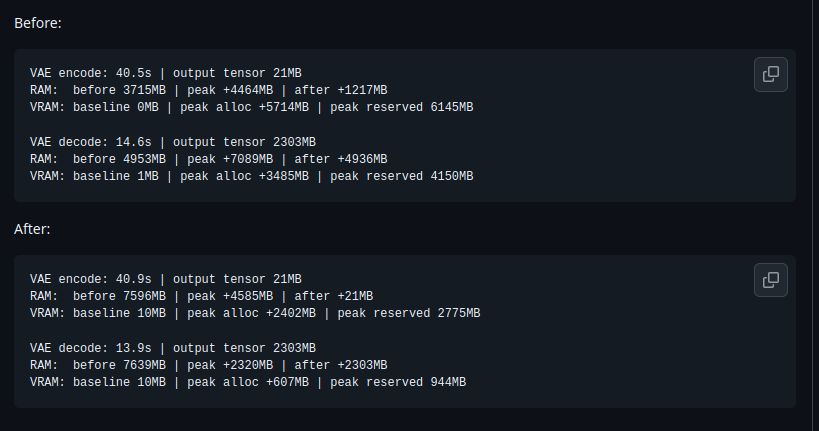Copy the After benchmark code block
The image size is (819, 431).
pos(770,280)
